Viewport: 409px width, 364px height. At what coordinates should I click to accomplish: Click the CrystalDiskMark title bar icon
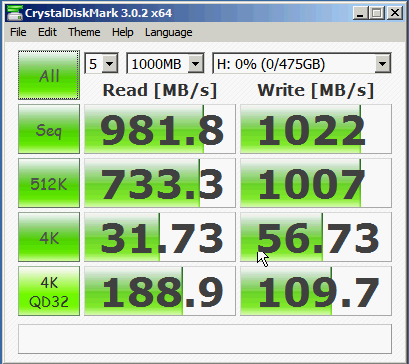[x=14, y=13]
